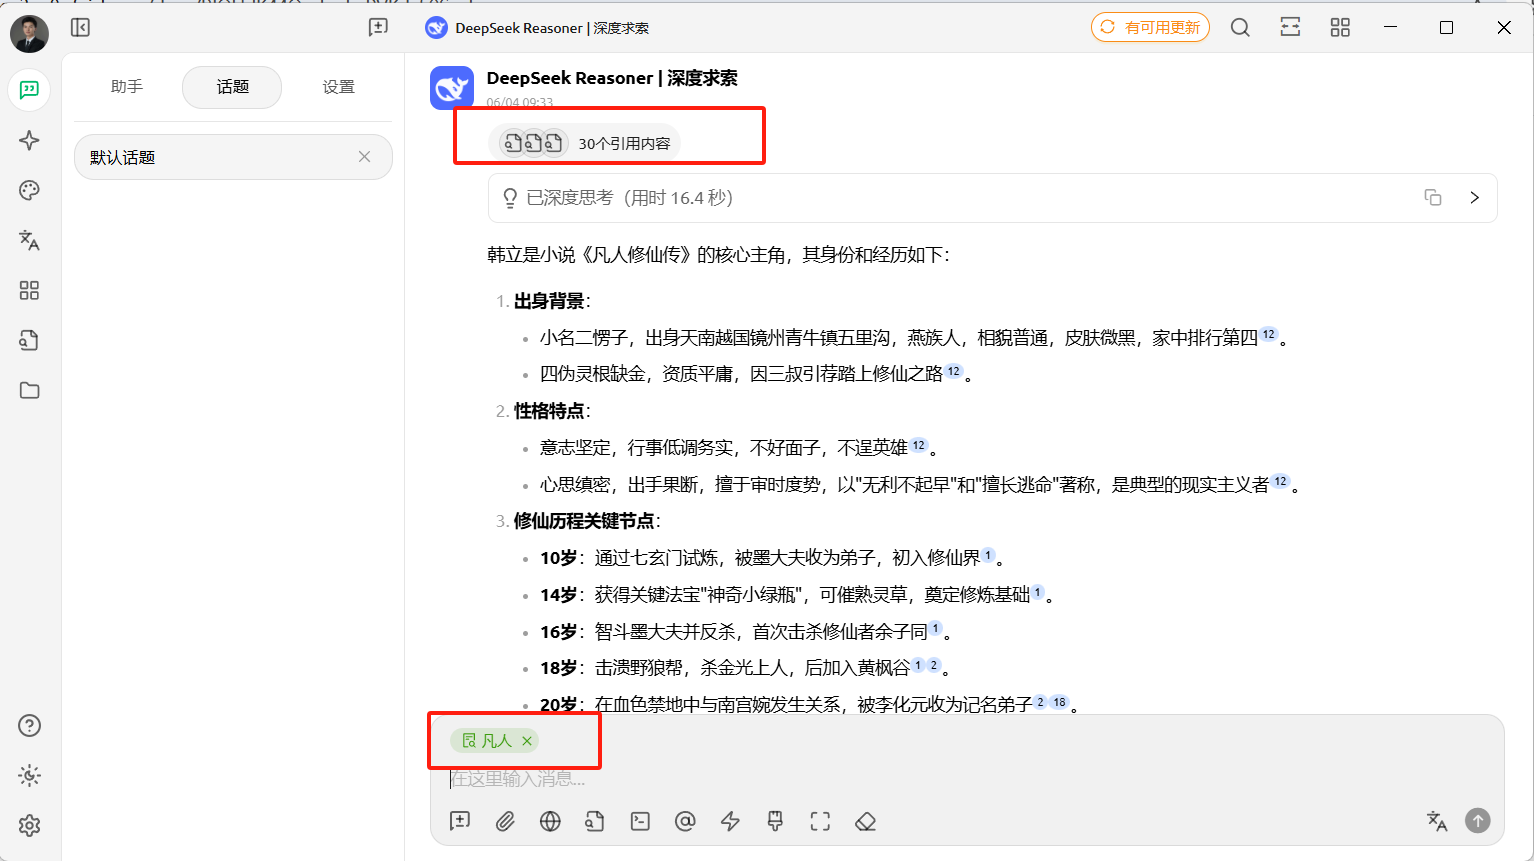Clear messages with the eraser icon
This screenshot has height=861, width=1534.
point(865,821)
